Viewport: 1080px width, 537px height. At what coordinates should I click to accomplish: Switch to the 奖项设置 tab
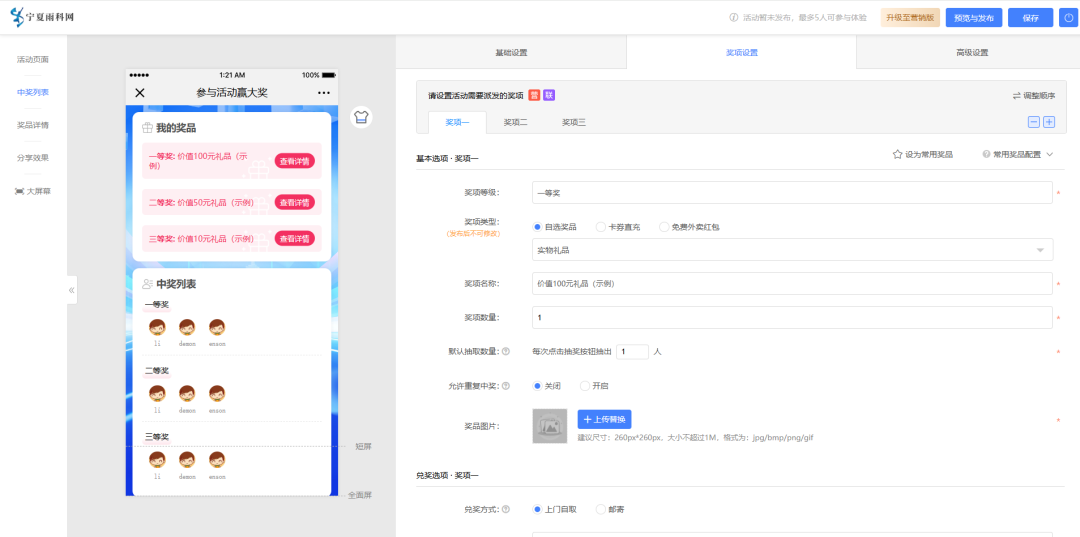coord(741,52)
